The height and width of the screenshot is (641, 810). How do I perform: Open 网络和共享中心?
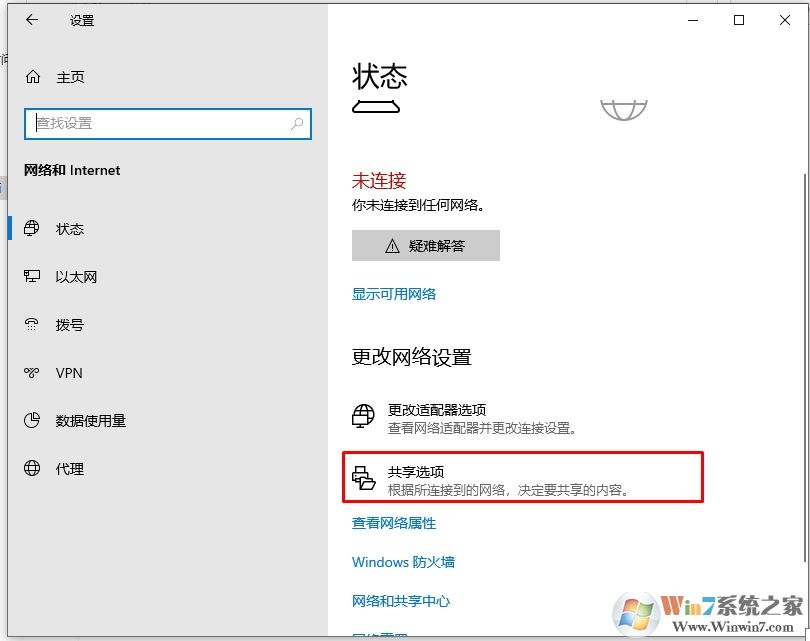(x=403, y=601)
